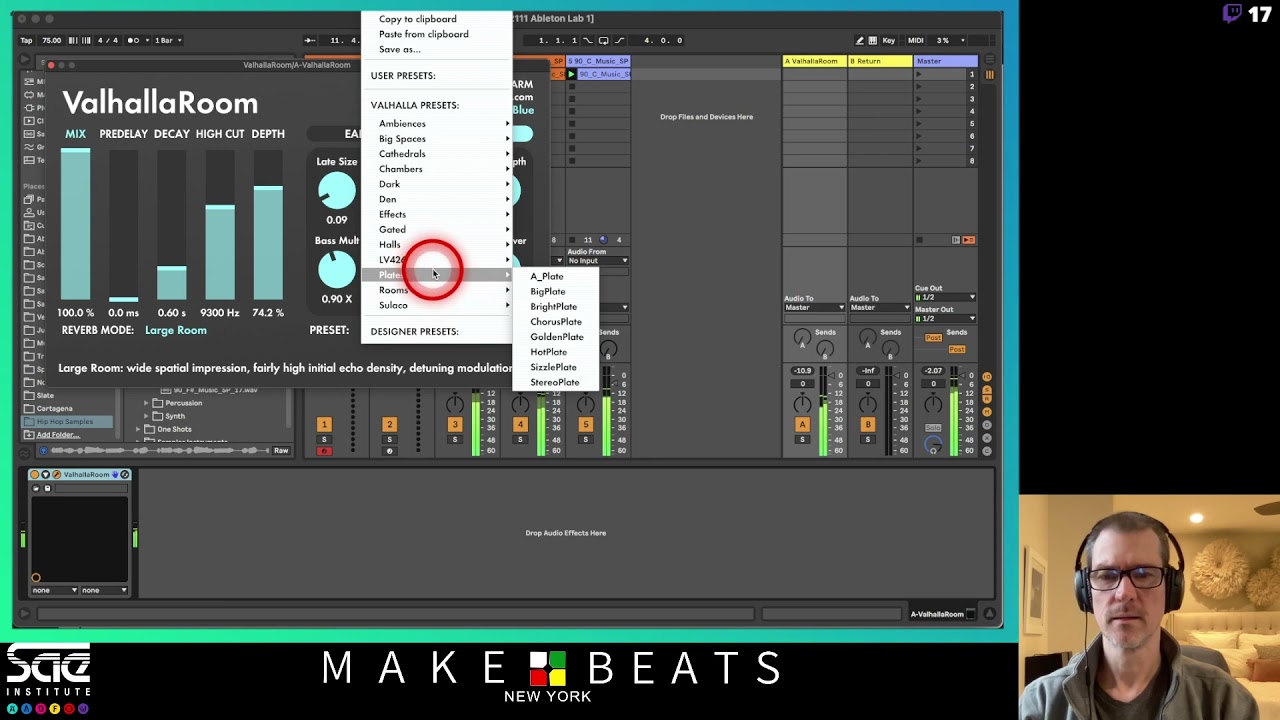Toggle the metronome button
The height and width of the screenshot is (720, 1280).
(135, 40)
